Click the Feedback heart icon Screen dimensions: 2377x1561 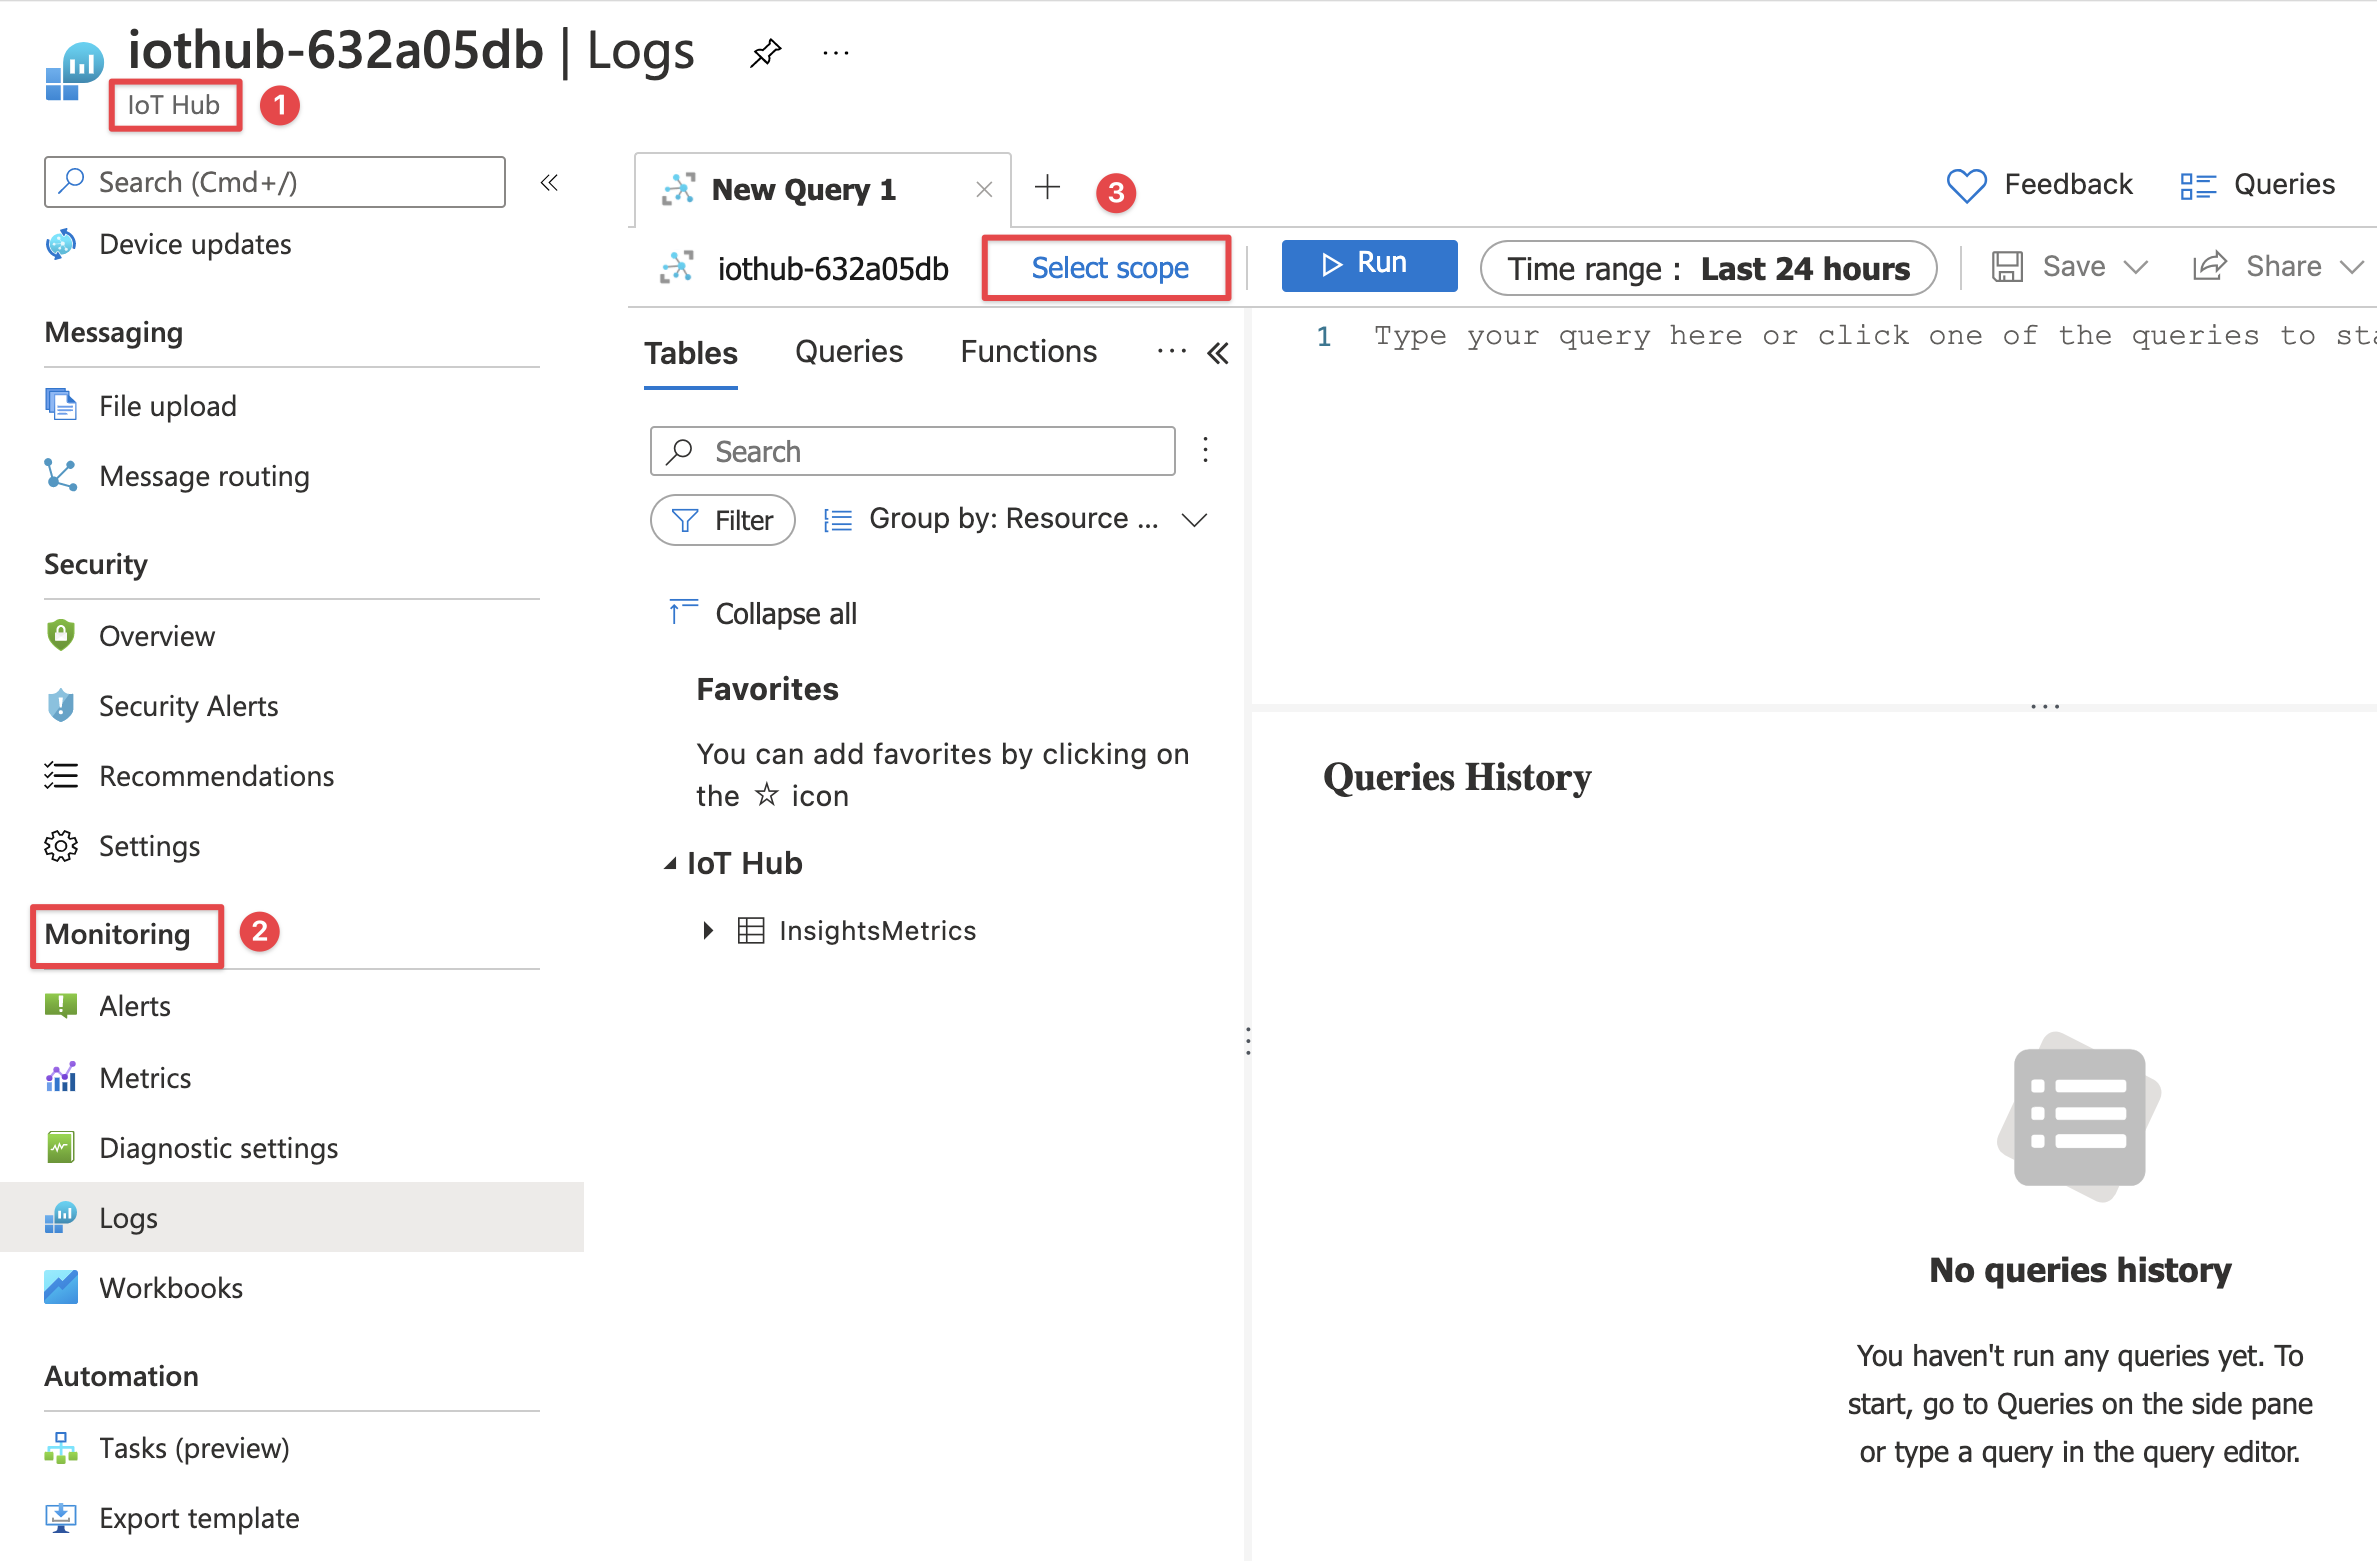point(1966,185)
